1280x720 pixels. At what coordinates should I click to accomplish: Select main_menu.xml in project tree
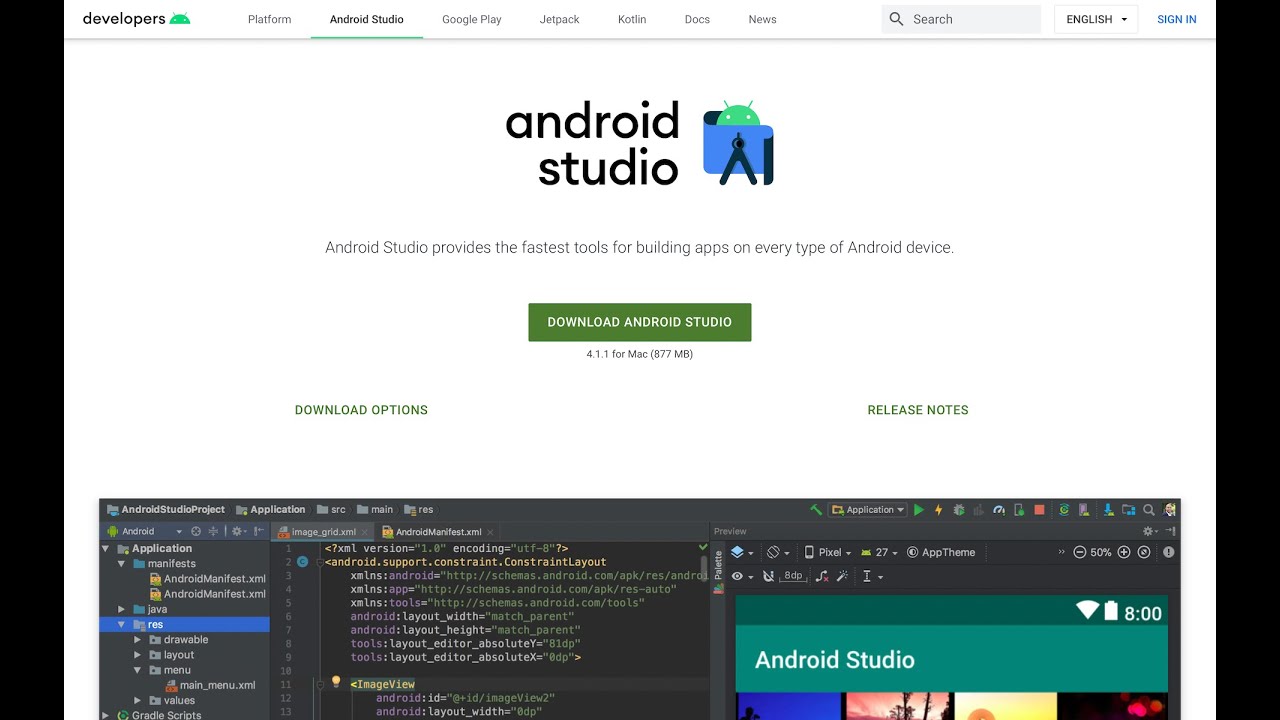[210, 685]
